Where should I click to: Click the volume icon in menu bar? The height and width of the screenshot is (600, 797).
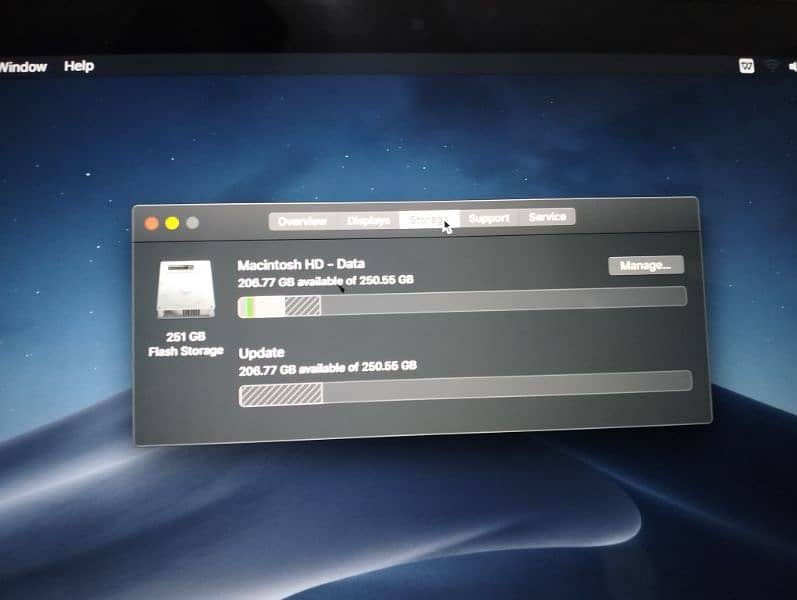(x=792, y=67)
